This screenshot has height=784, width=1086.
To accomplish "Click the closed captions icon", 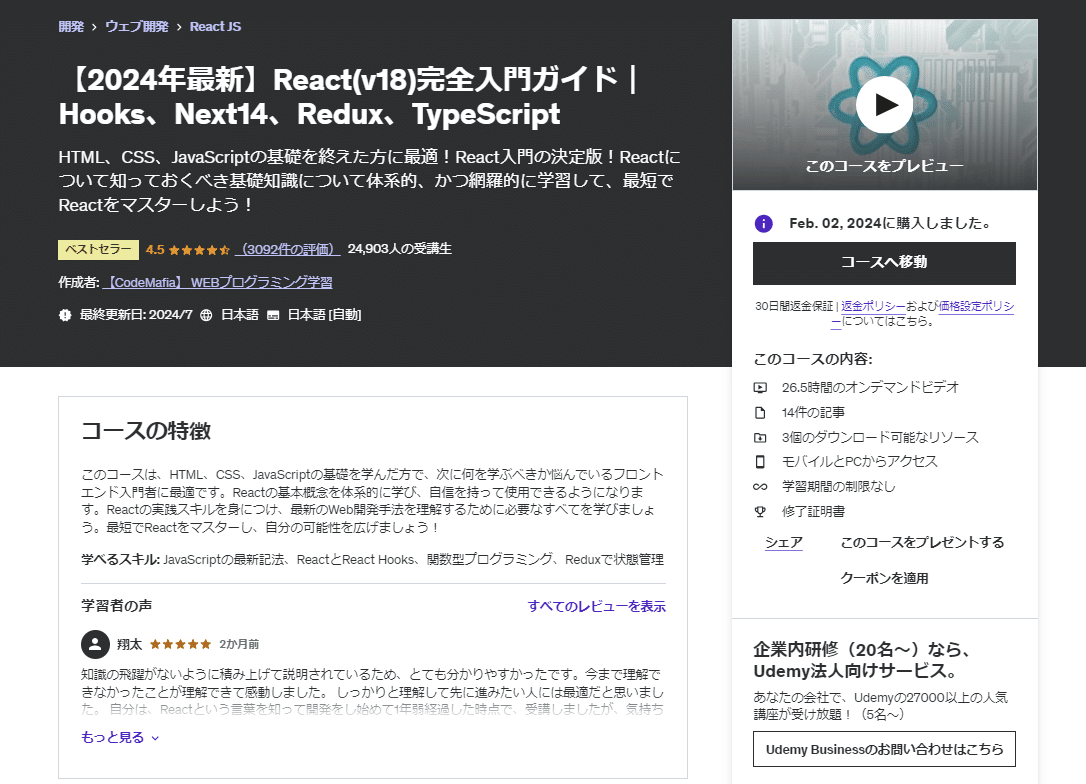I will [x=273, y=316].
